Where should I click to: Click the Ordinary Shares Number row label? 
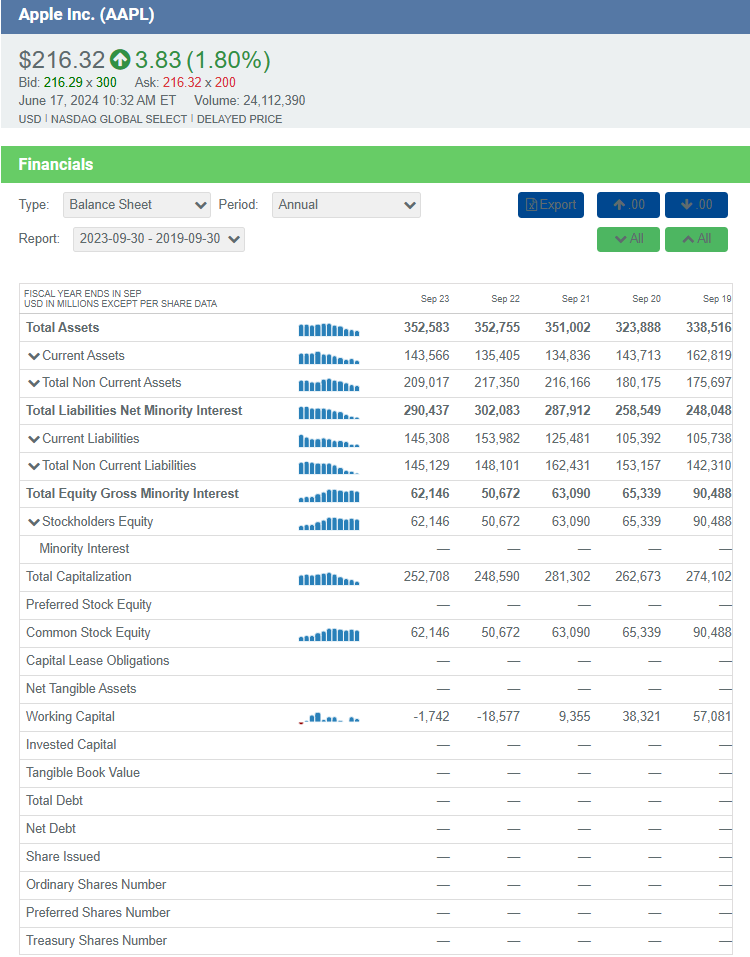point(96,885)
